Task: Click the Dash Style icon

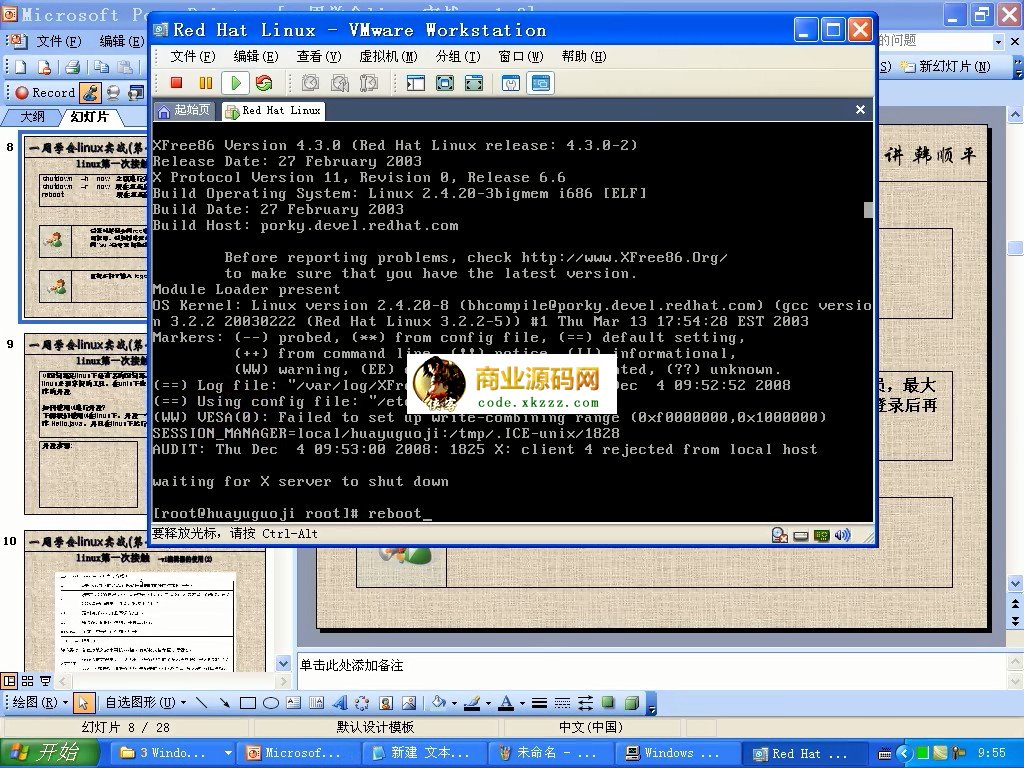Action: coord(562,703)
